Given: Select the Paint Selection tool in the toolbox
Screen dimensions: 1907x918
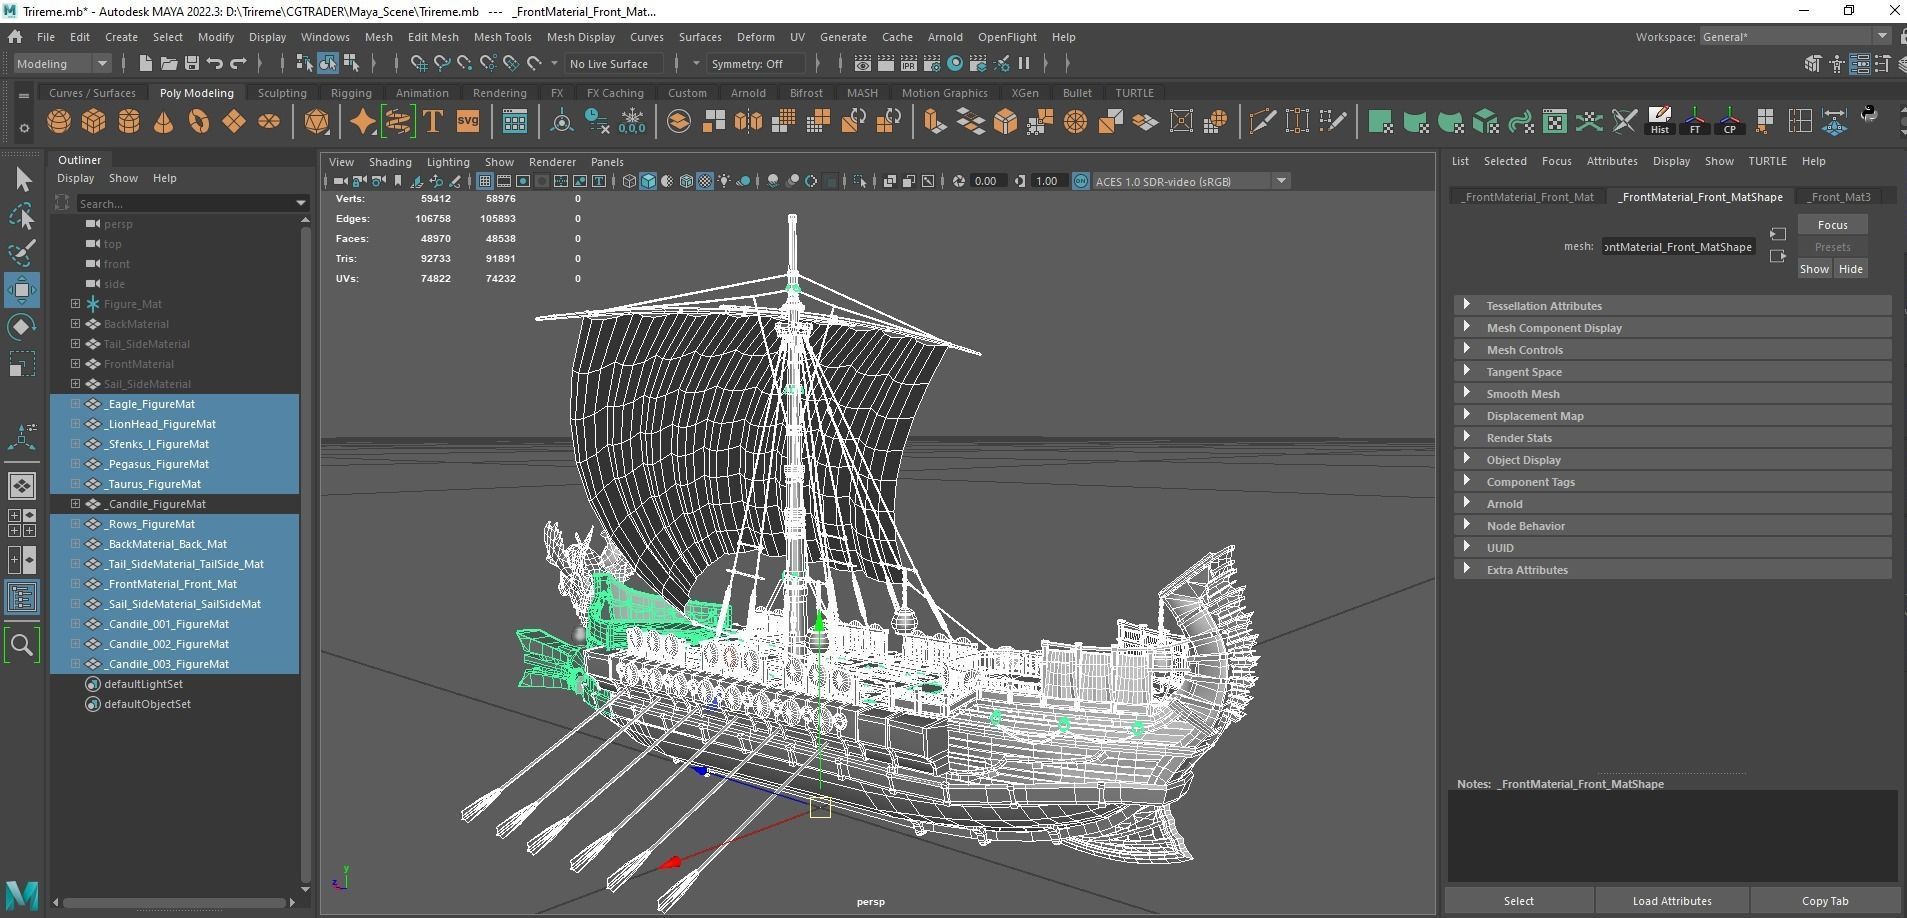Looking at the screenshot, I should click(22, 253).
